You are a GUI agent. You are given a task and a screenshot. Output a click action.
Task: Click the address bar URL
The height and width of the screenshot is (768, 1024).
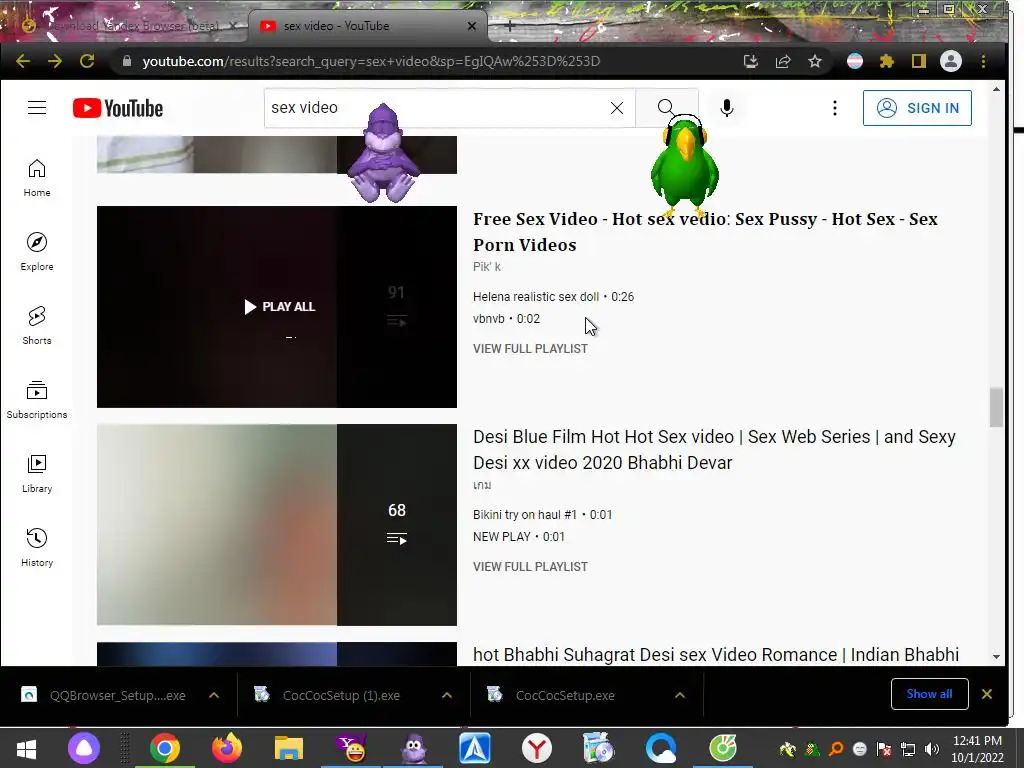[371, 61]
